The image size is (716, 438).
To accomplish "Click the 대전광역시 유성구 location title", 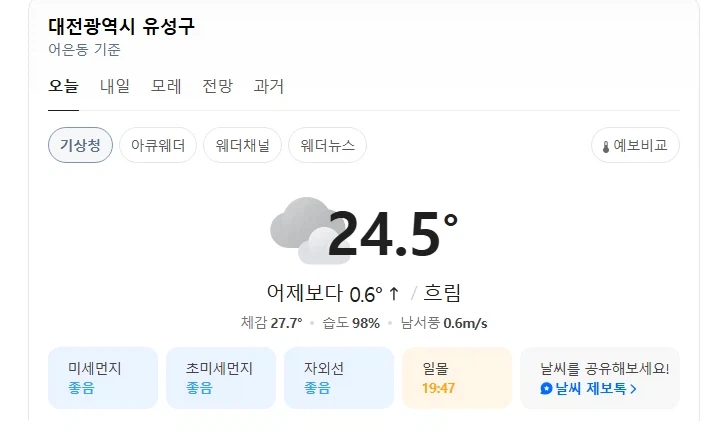I will click(x=121, y=26).
